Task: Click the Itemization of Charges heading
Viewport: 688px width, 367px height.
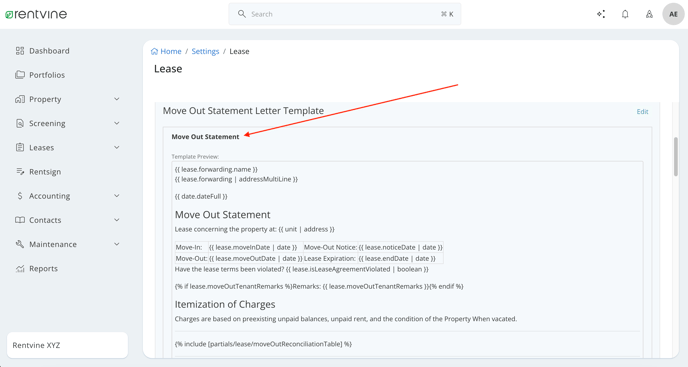Action: (x=225, y=304)
